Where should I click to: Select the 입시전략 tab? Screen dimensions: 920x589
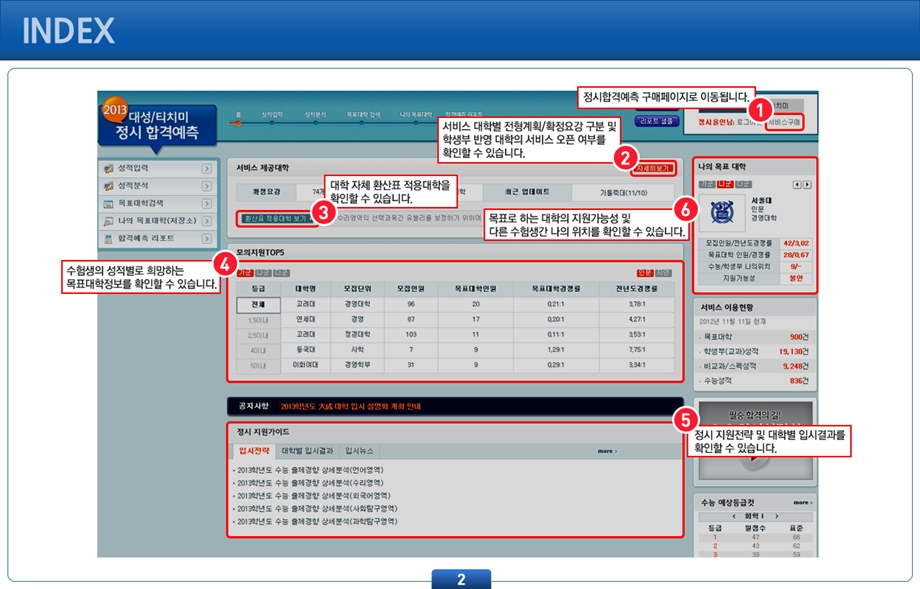pyautogui.click(x=254, y=451)
